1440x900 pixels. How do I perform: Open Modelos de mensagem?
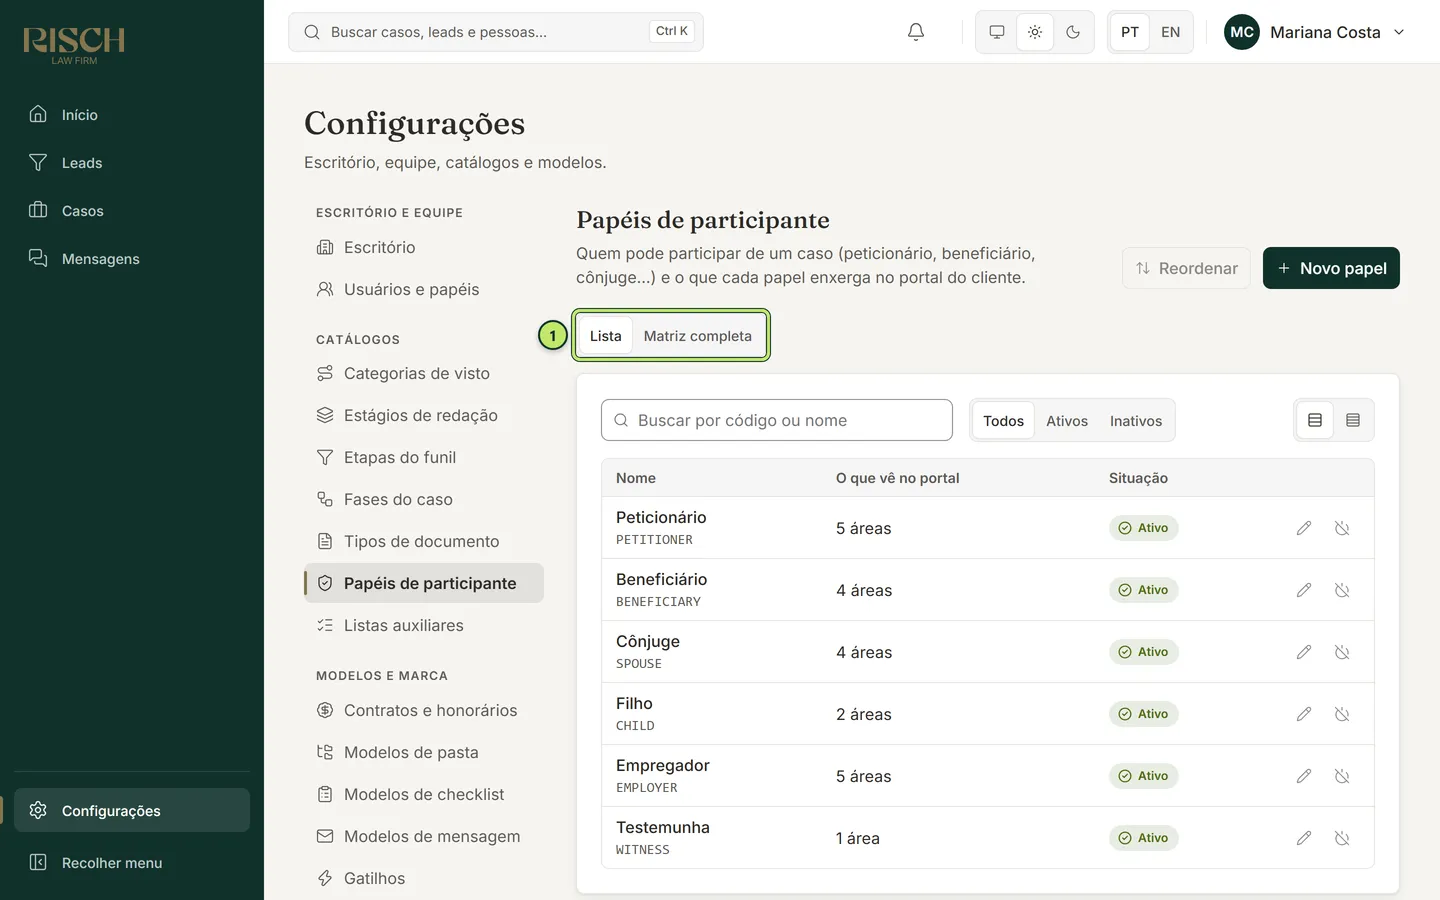[x=424, y=836]
